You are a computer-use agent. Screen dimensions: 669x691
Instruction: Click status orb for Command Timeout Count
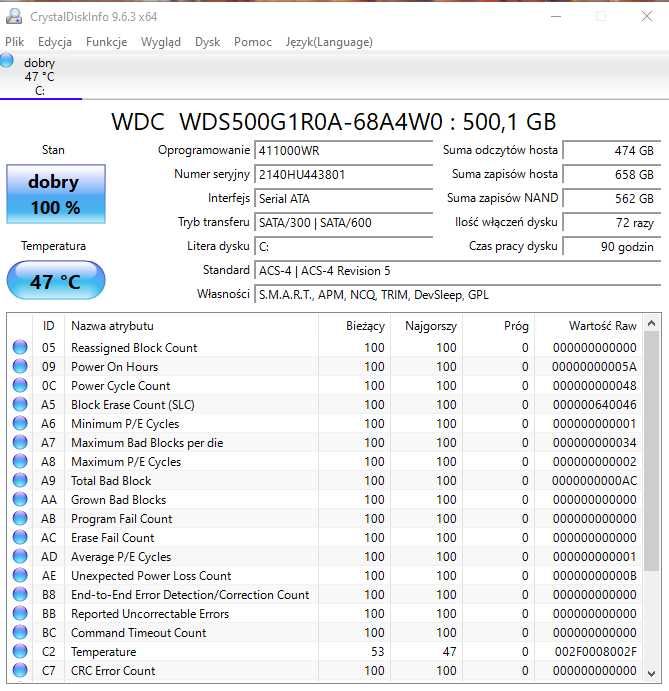click(x=20, y=632)
